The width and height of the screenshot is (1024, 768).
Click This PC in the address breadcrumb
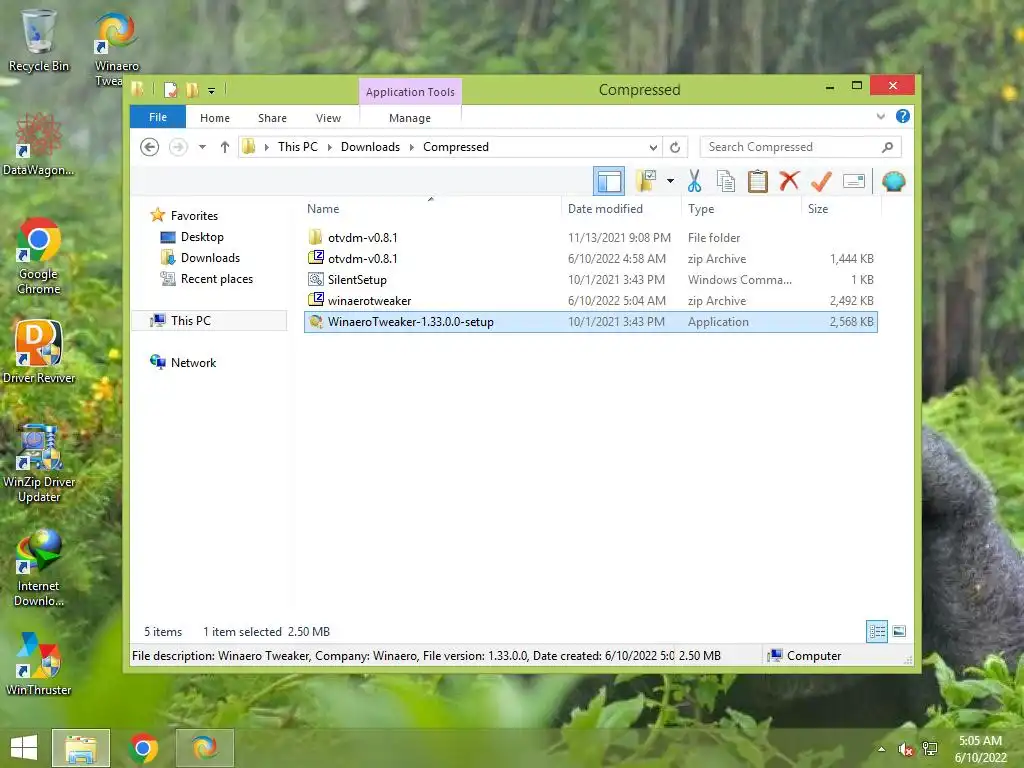[x=298, y=147]
